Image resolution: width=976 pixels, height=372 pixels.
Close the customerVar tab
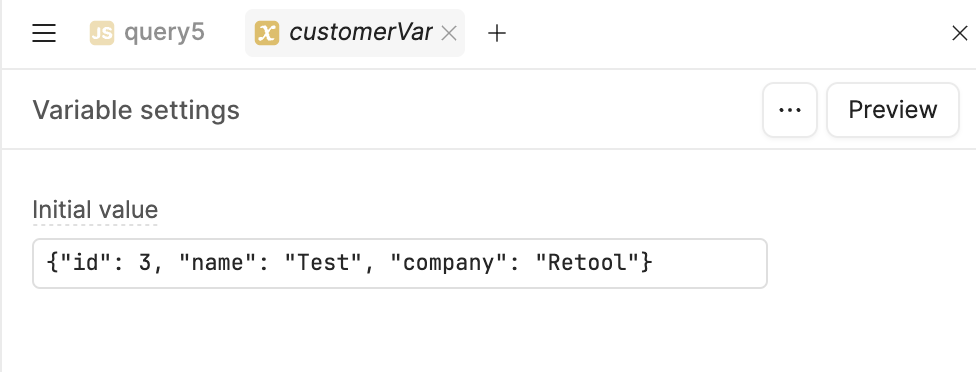tap(449, 33)
